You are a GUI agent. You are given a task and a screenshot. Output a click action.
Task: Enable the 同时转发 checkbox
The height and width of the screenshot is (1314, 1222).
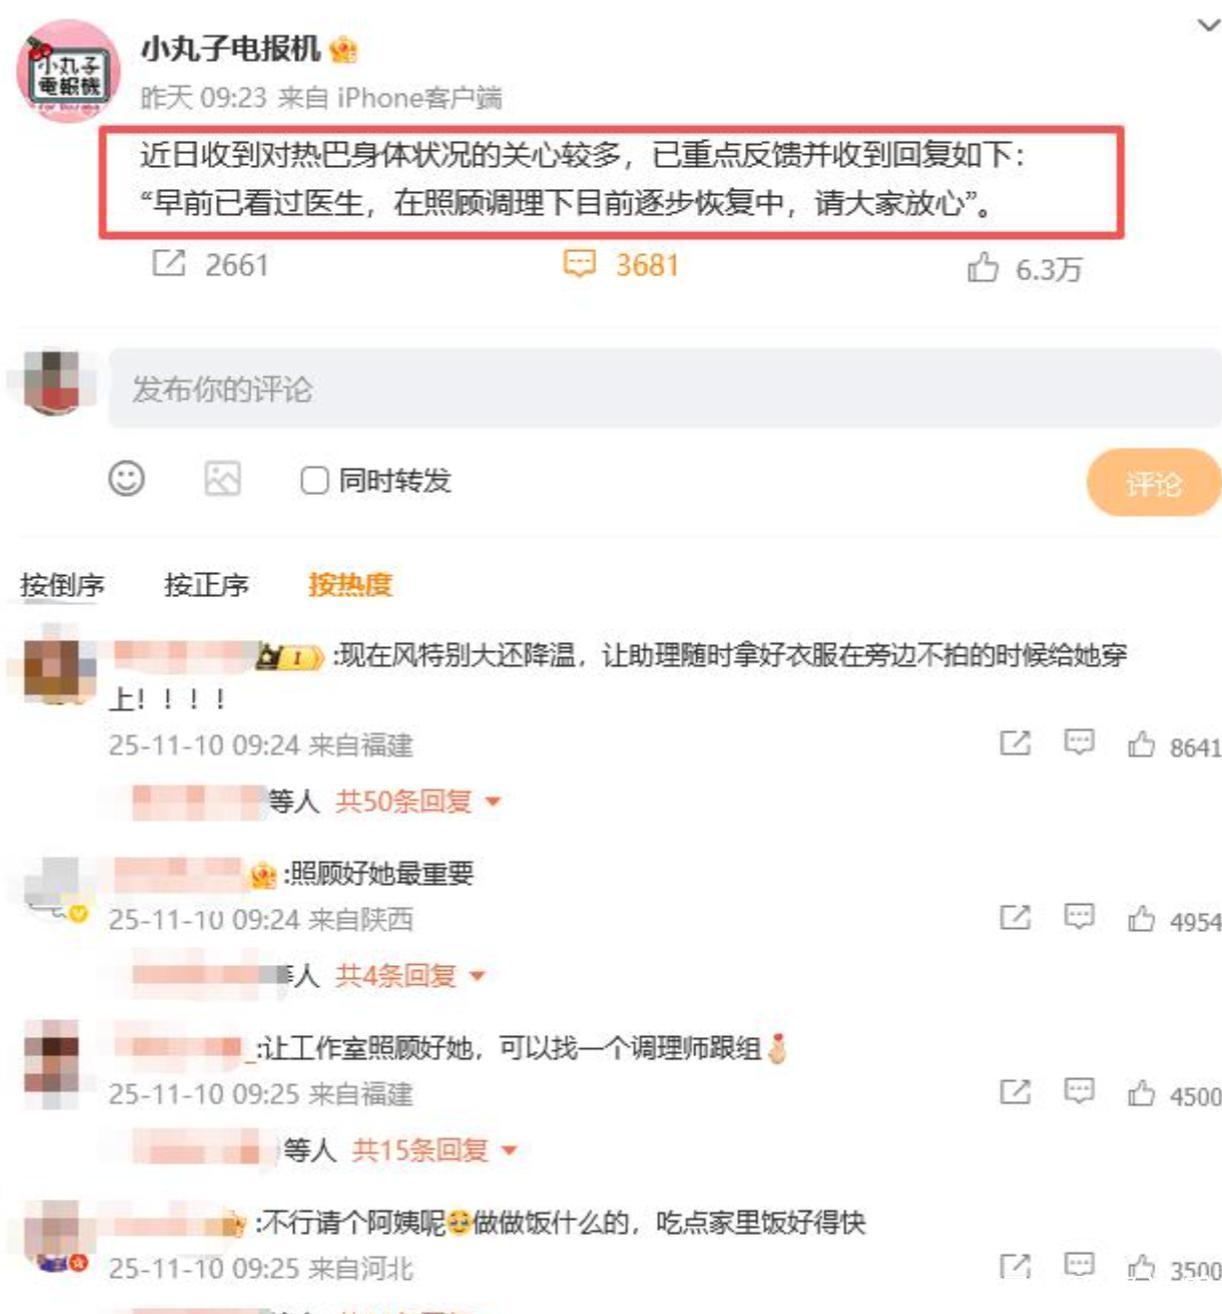[x=314, y=481]
